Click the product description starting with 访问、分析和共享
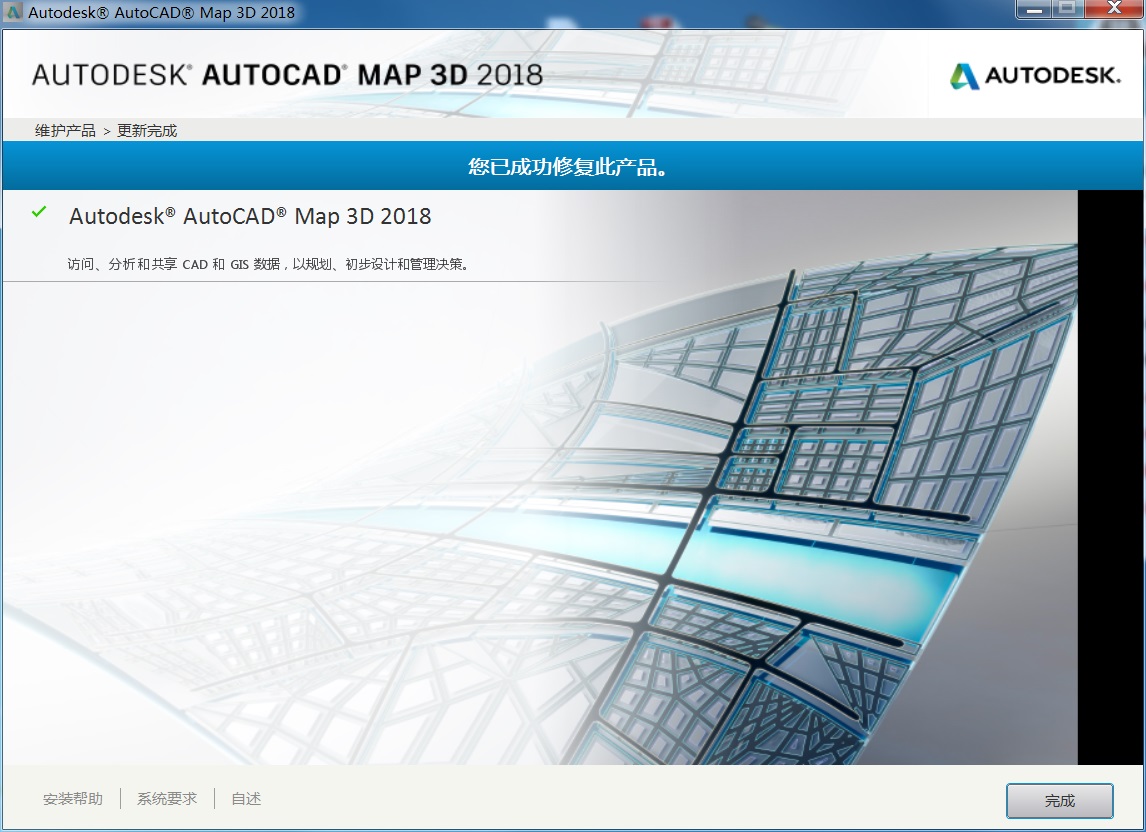Screen dimensions: 1146x832 click(x=267, y=264)
